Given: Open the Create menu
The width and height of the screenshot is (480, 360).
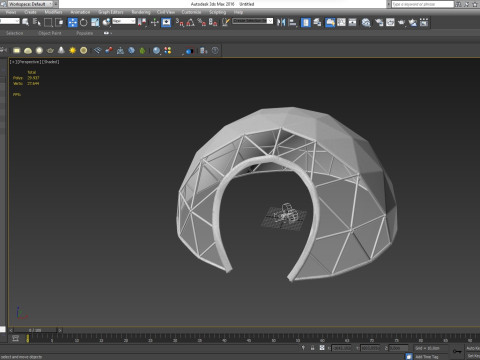Looking at the screenshot, I should pos(30,12).
